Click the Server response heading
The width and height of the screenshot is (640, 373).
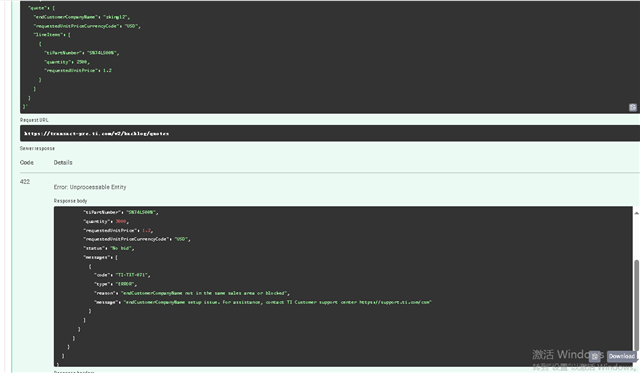pos(37,148)
